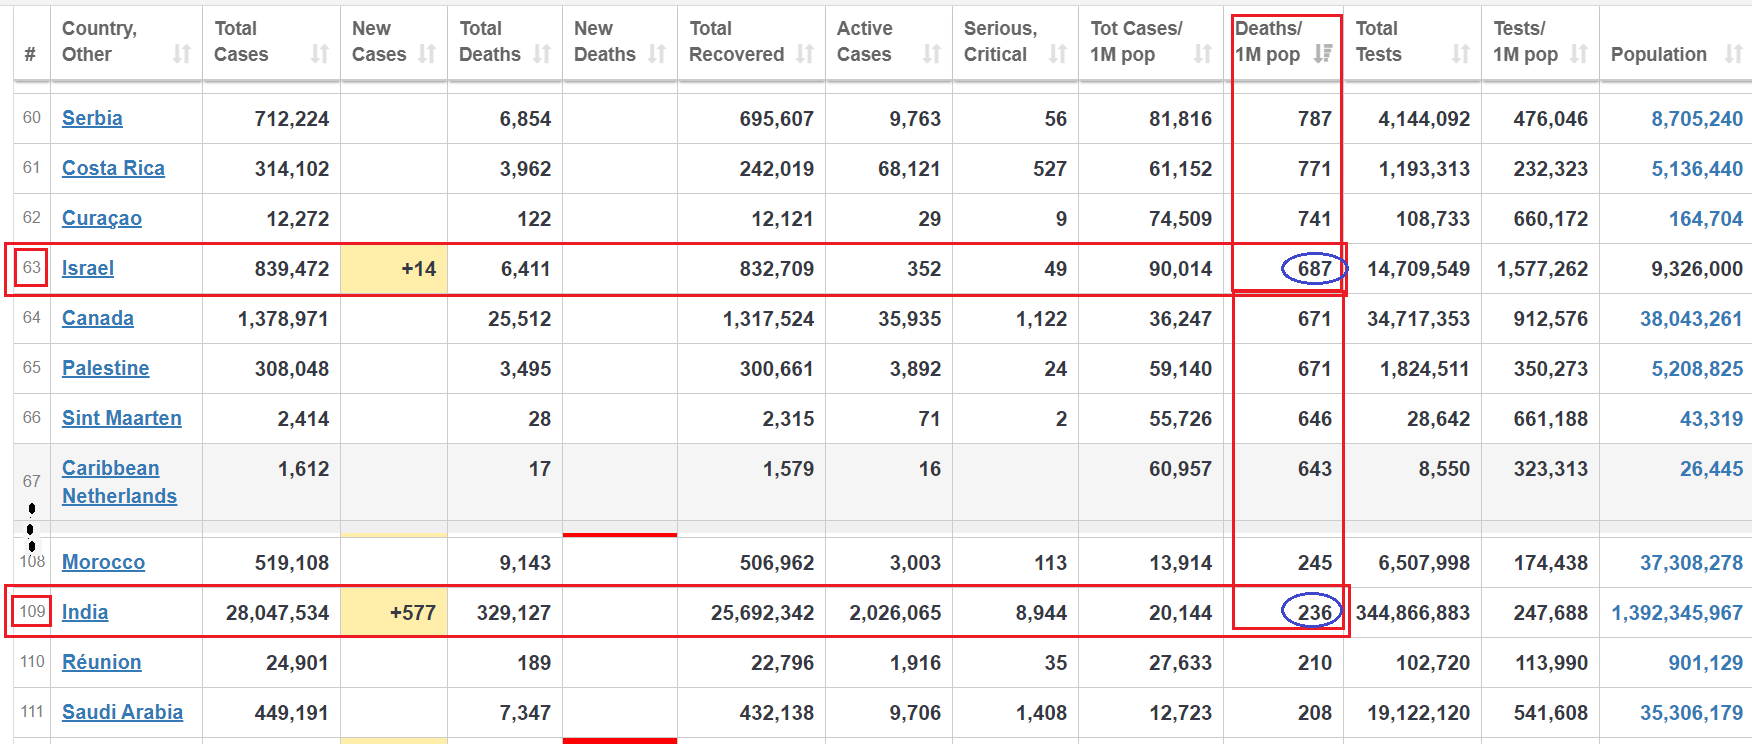Open the Curaçao country link
The height and width of the screenshot is (744, 1759).
[x=102, y=218]
